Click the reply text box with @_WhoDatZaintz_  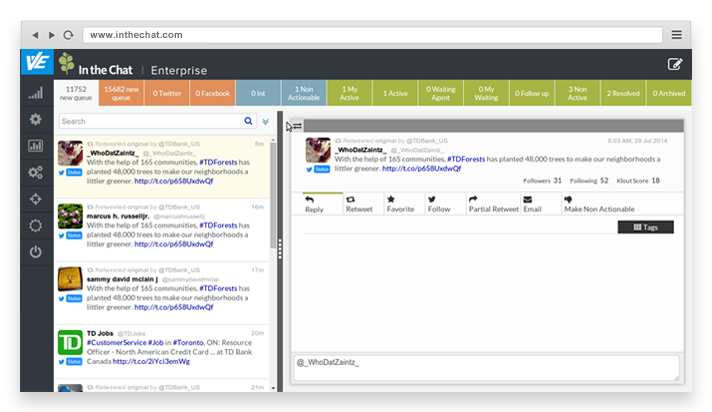pos(486,365)
